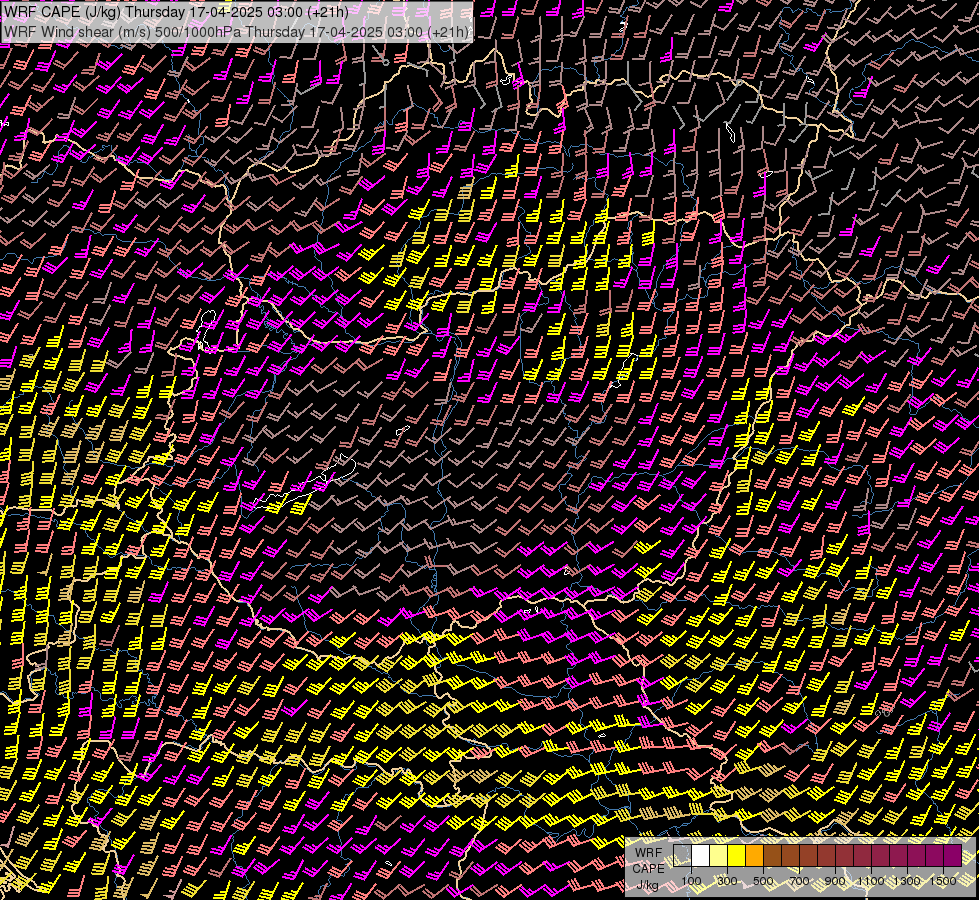Screen dimensions: 979x900
Task: Click the white CAPE legend swatch
Action: (701, 855)
